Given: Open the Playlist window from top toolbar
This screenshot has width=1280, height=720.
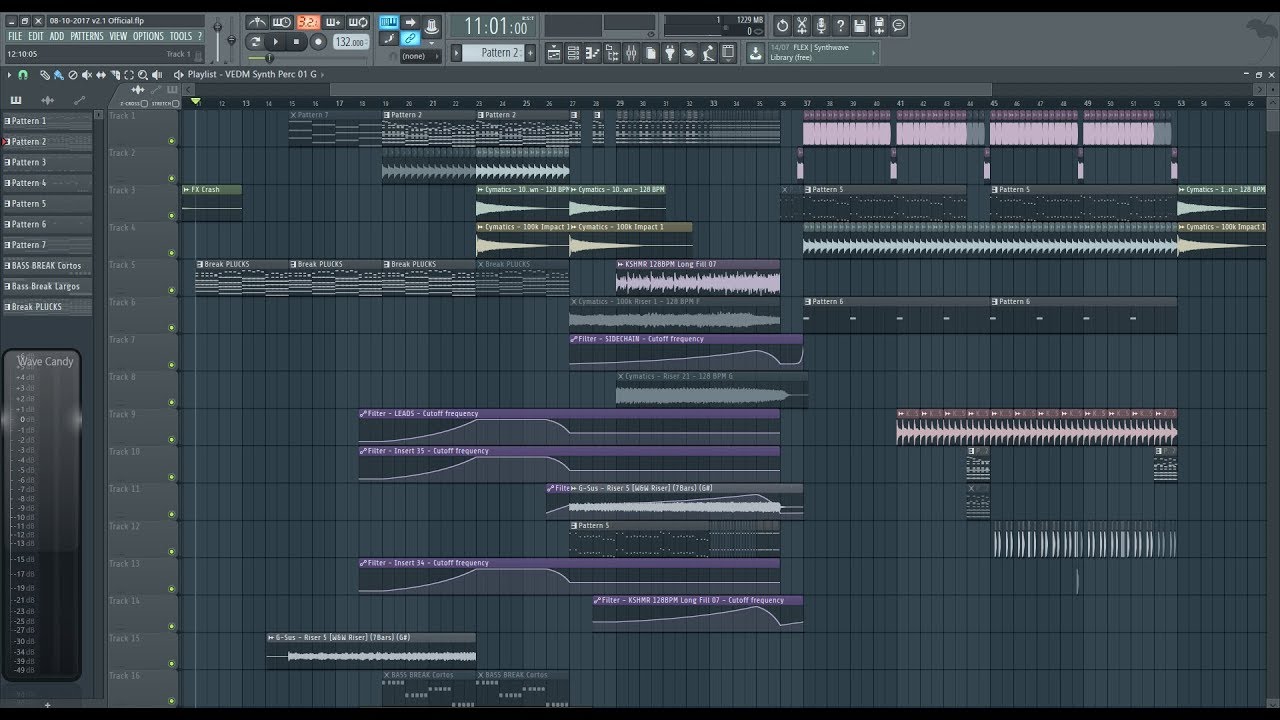Looking at the screenshot, I should click(x=554, y=53).
